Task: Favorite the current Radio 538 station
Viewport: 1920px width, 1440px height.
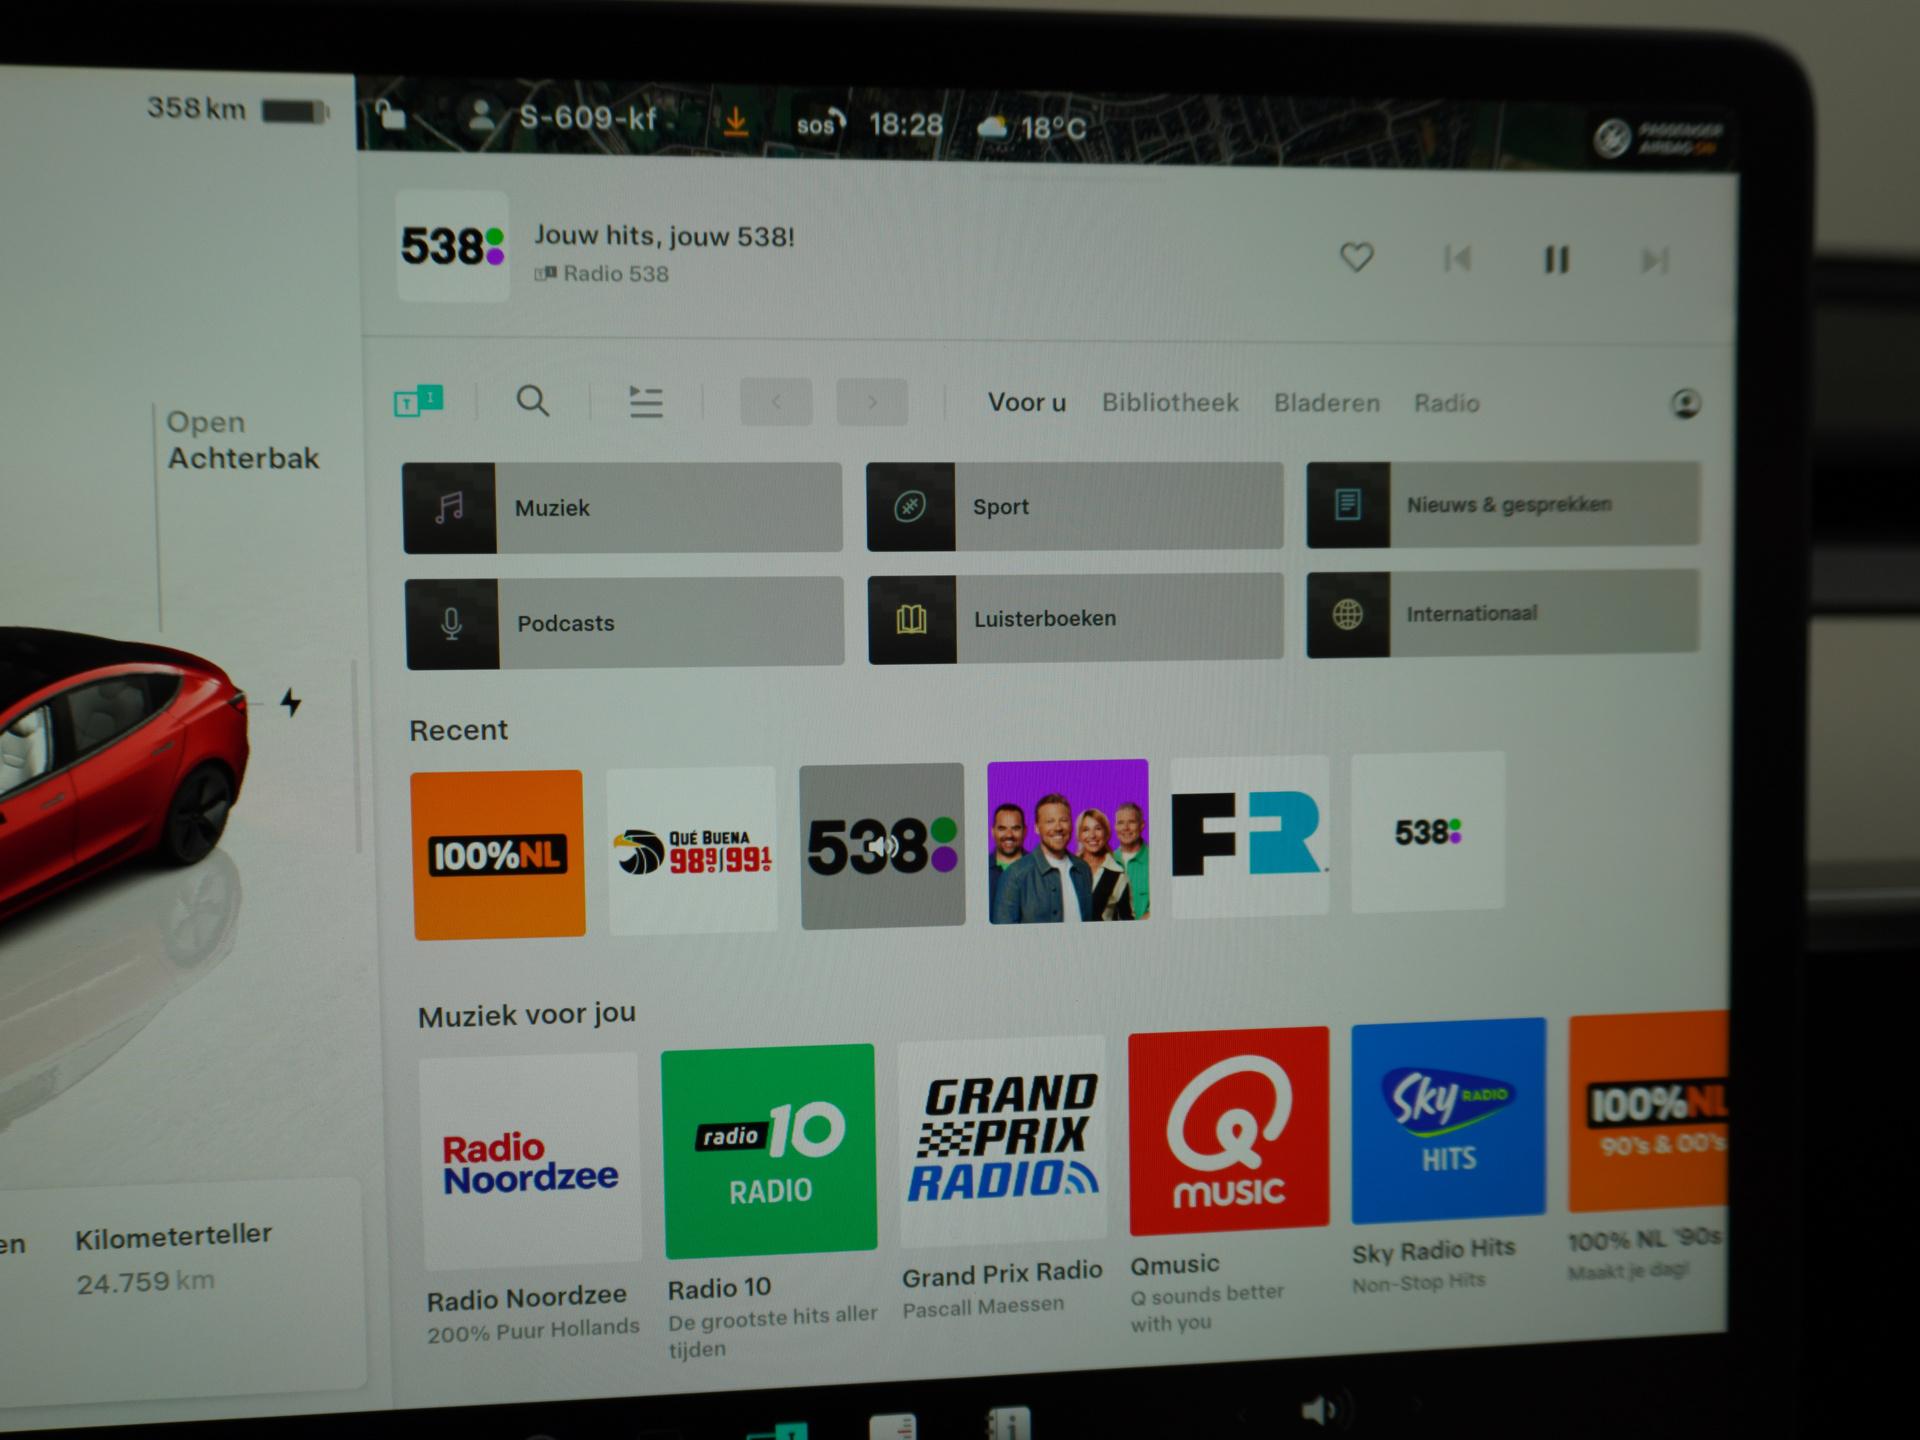Action: 1356,257
